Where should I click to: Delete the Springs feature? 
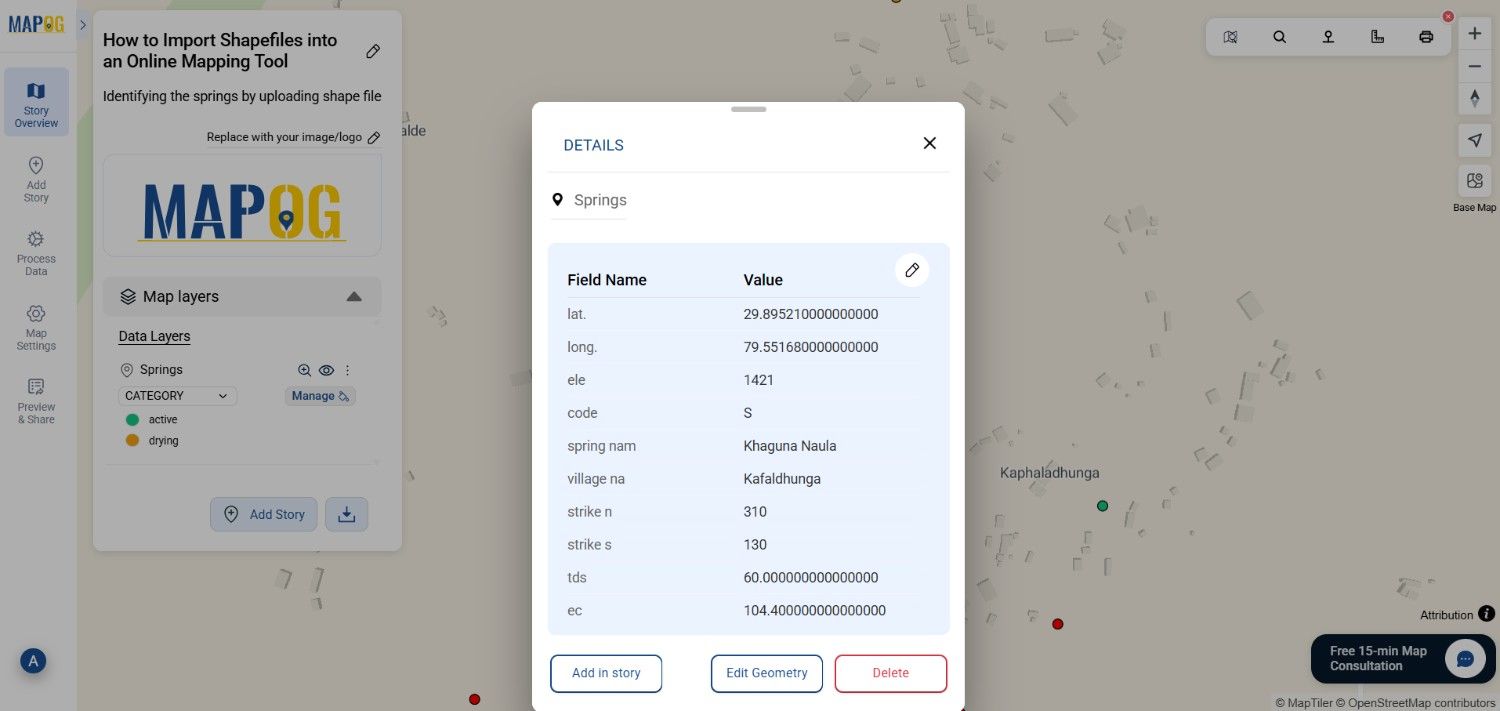890,673
